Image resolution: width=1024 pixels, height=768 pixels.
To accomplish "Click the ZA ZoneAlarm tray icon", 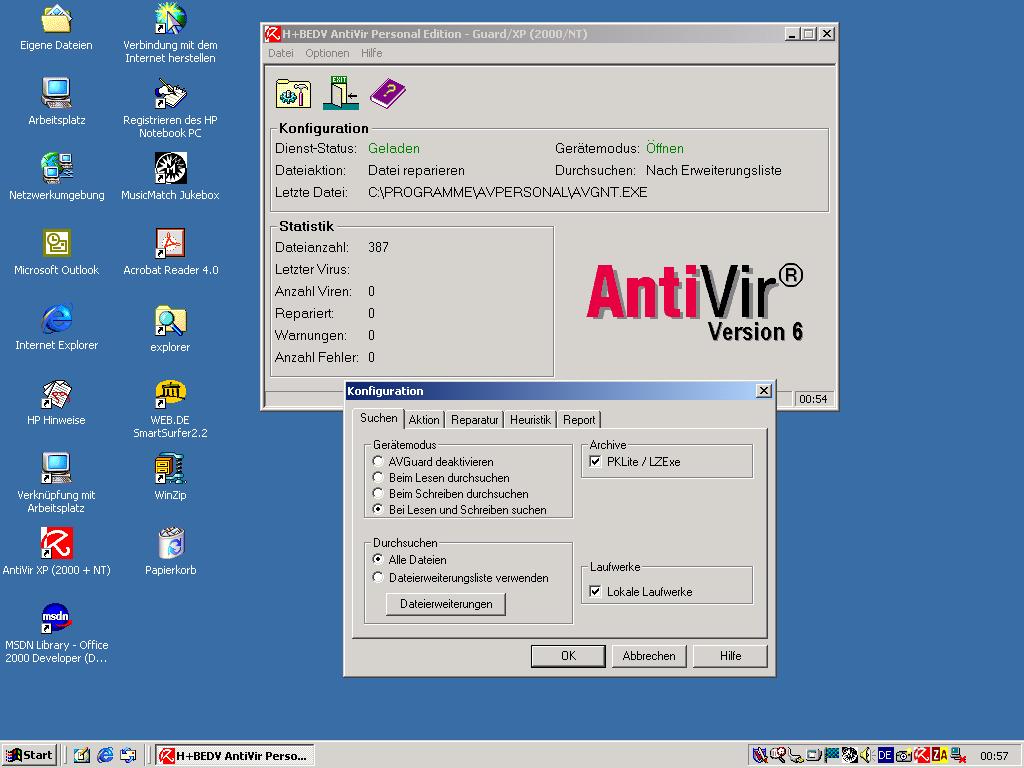I will (940, 756).
